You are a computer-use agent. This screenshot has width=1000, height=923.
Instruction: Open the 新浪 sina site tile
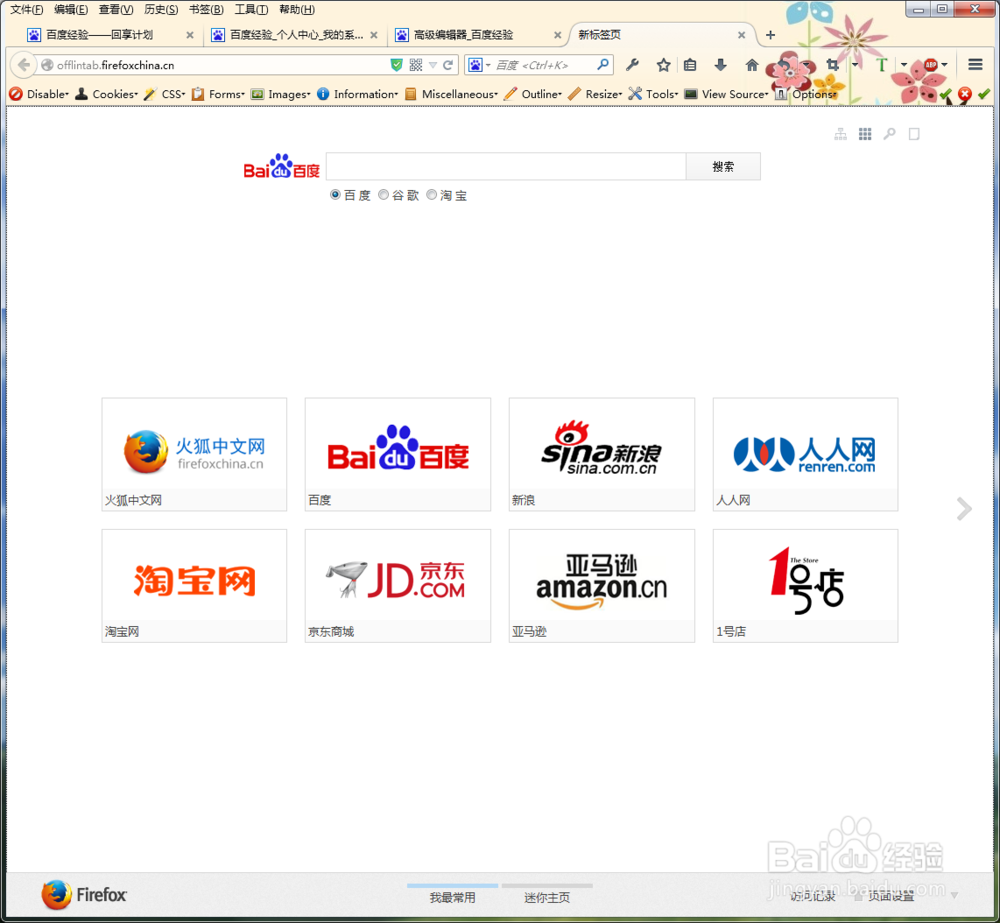[x=601, y=454]
